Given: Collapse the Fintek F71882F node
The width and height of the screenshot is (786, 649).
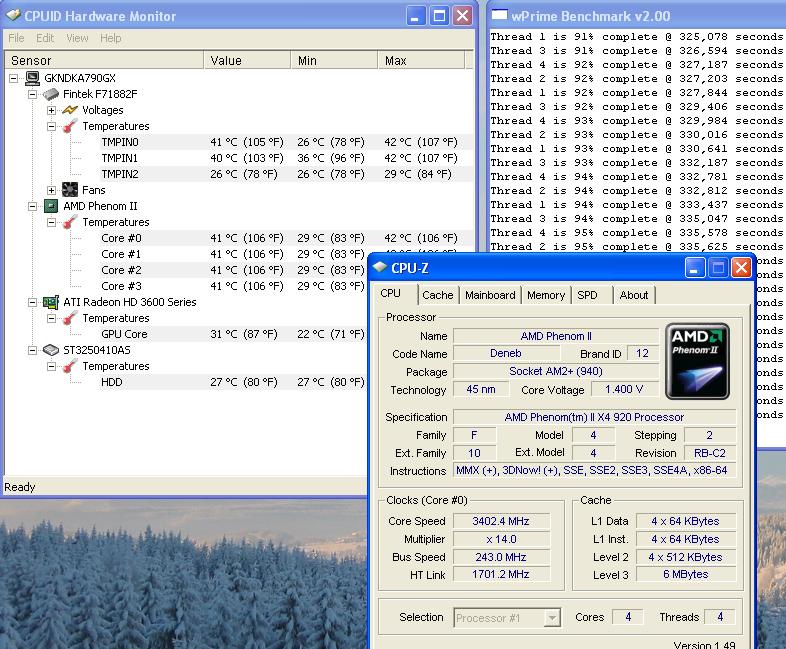Looking at the screenshot, I should pos(33,94).
